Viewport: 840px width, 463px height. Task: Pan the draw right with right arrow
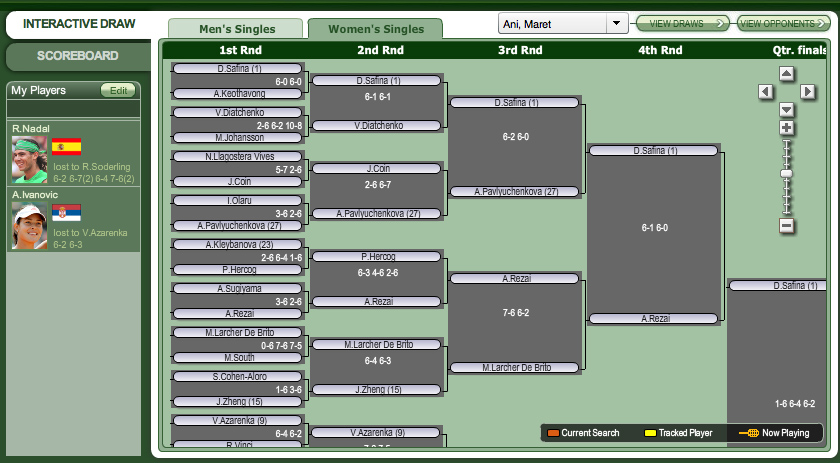click(808, 92)
